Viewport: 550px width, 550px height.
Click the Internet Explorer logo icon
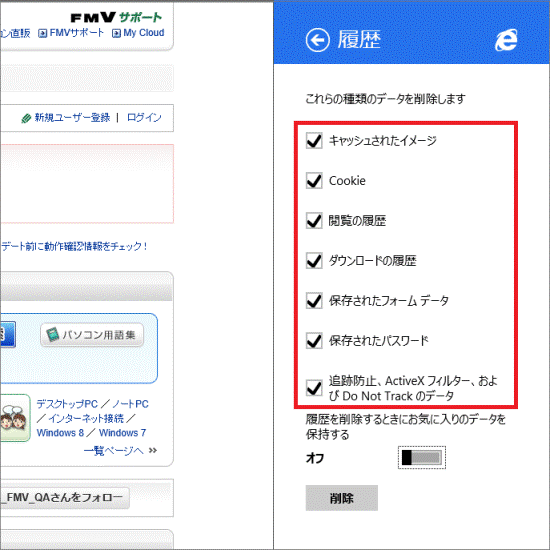(x=506, y=40)
